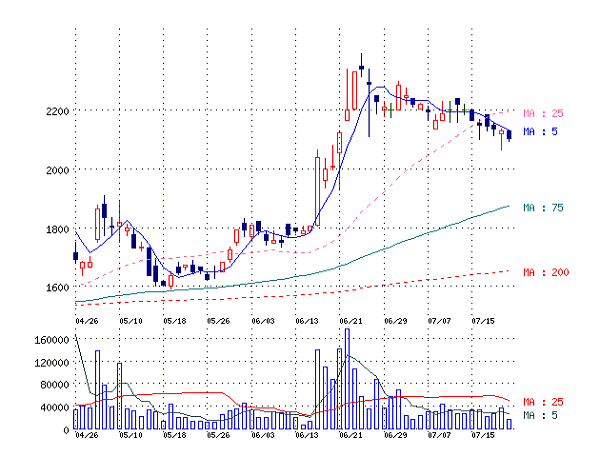Click the 05/18 date under the price chart
This screenshot has width=600, height=457.
[174, 321]
